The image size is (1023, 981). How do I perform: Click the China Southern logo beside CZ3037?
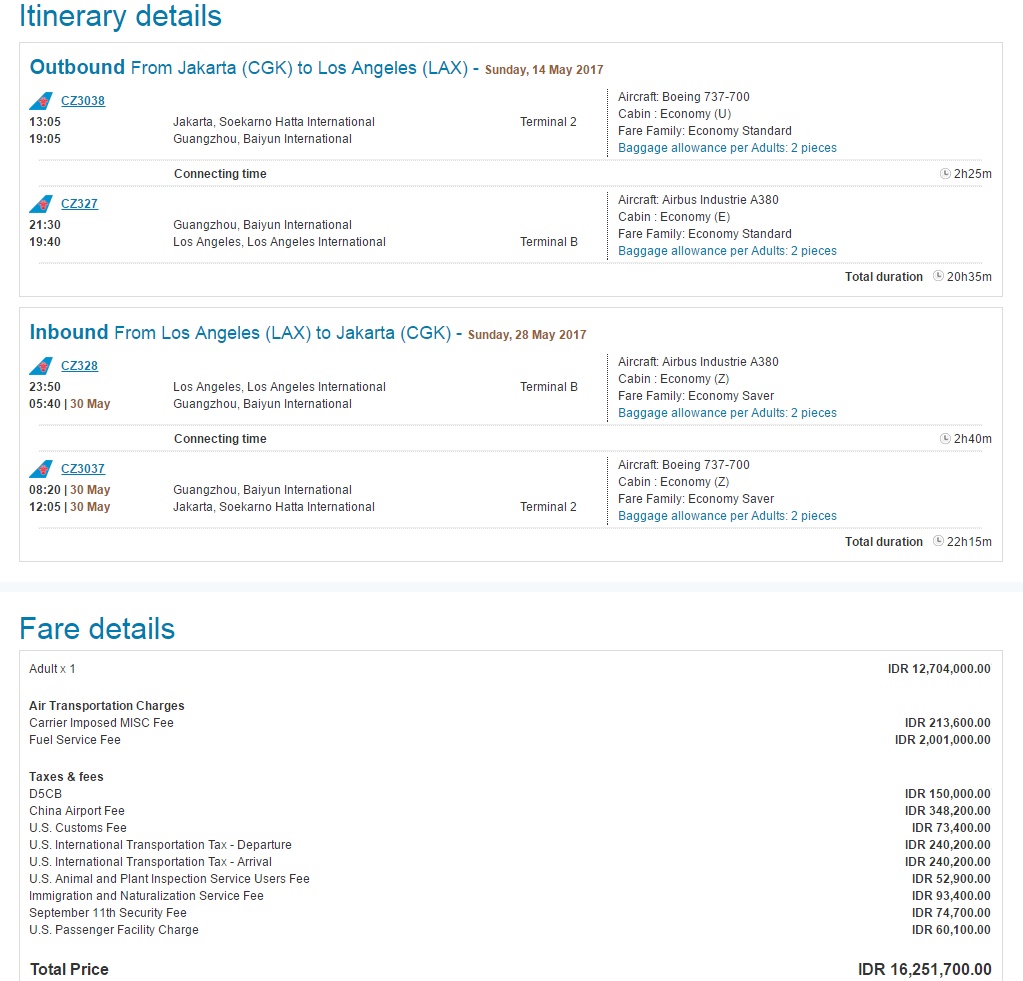pyautogui.click(x=41, y=469)
